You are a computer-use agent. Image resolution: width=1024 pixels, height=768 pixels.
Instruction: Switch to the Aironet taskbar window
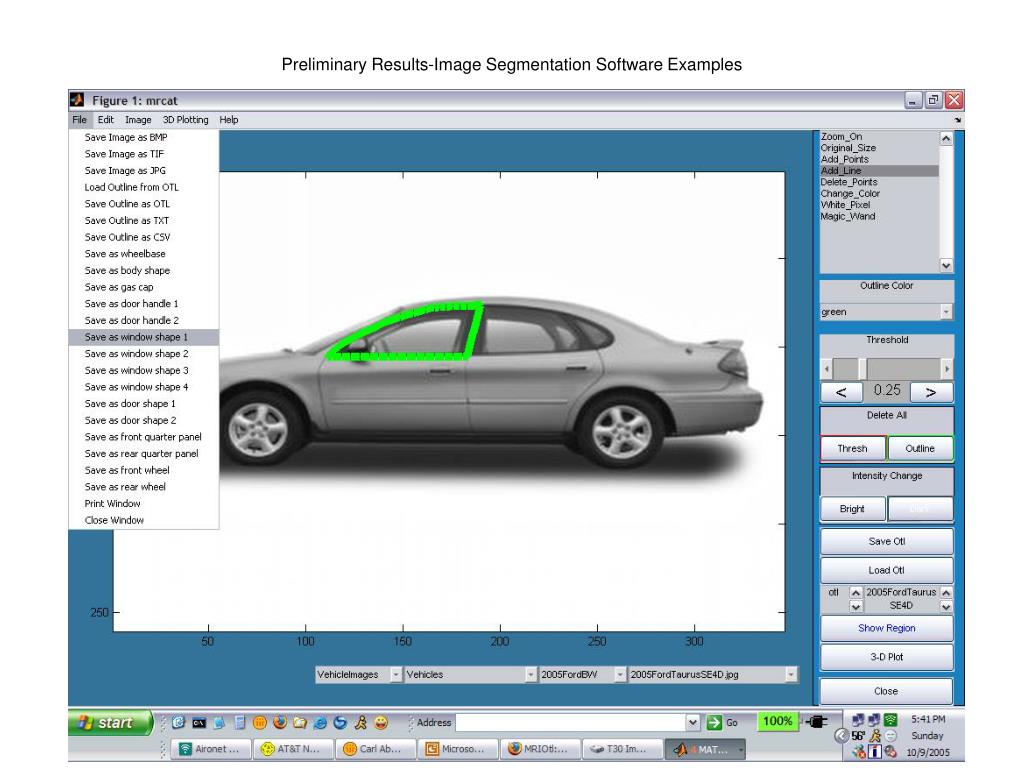(x=210, y=749)
